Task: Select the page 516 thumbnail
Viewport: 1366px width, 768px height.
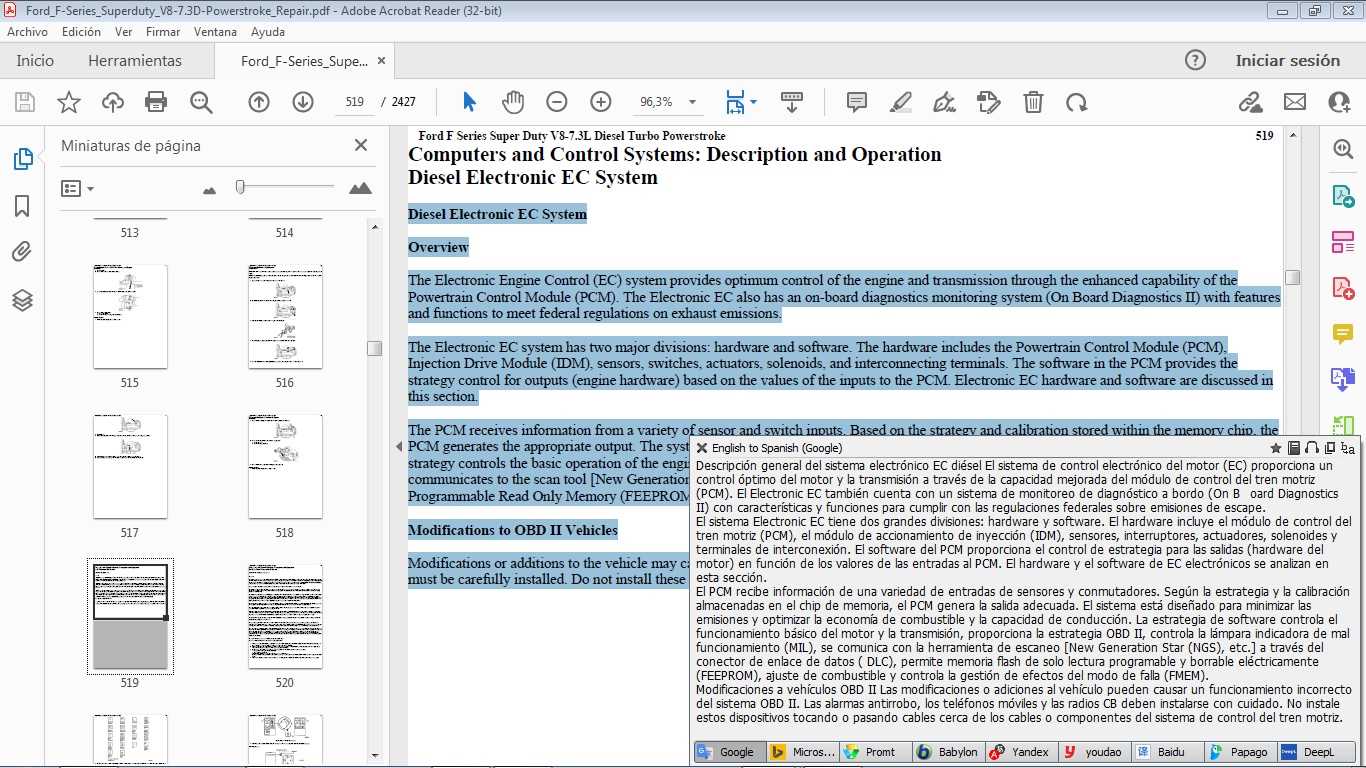Action: point(285,316)
